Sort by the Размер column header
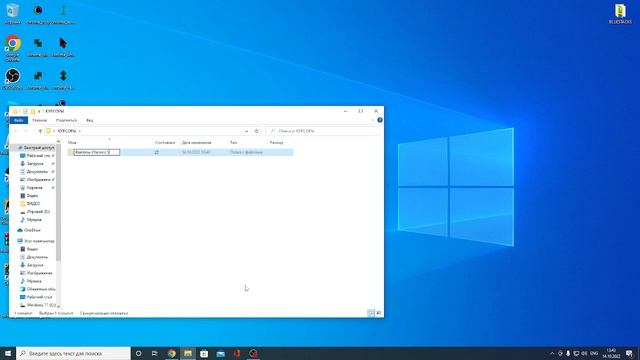Image resolution: width=640 pixels, height=360 pixels. pos(276,142)
